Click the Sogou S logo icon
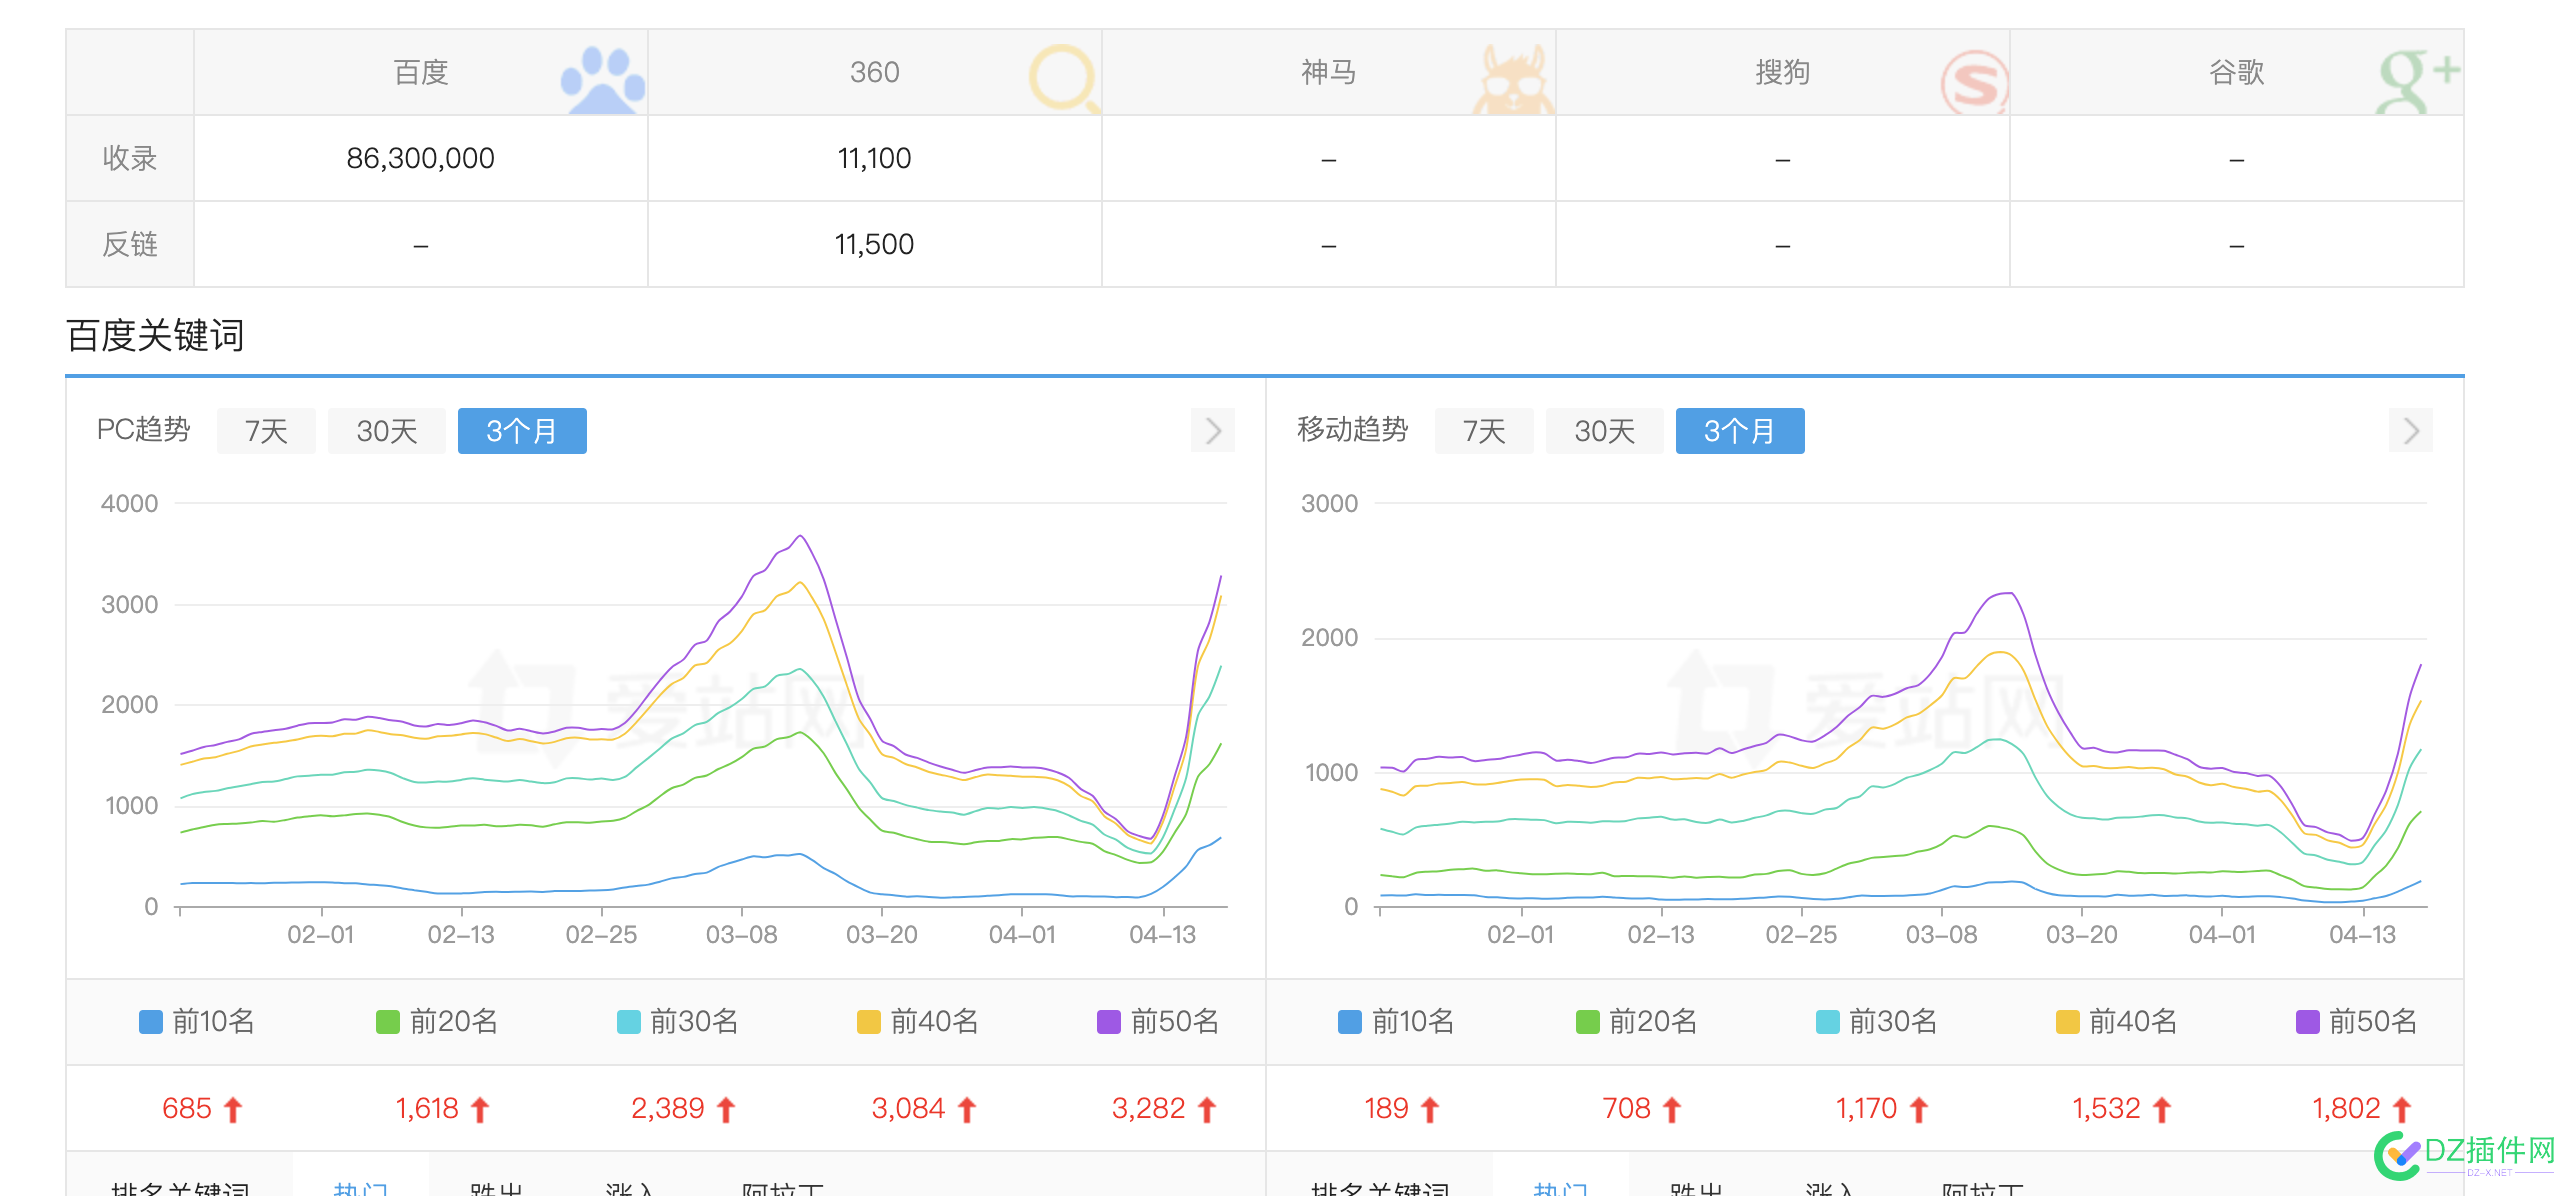Image resolution: width=2574 pixels, height=1196 pixels. click(x=1974, y=83)
